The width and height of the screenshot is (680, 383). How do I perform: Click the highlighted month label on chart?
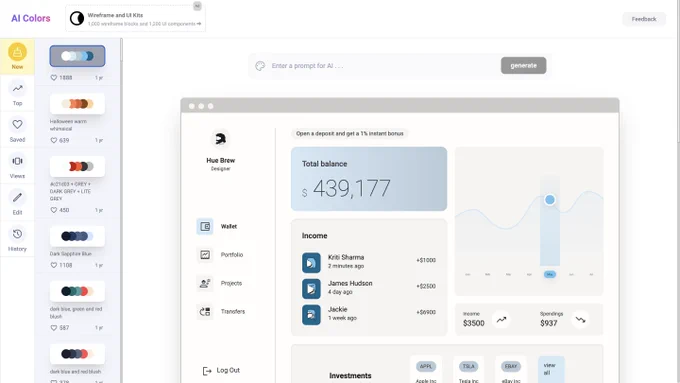click(x=549, y=275)
